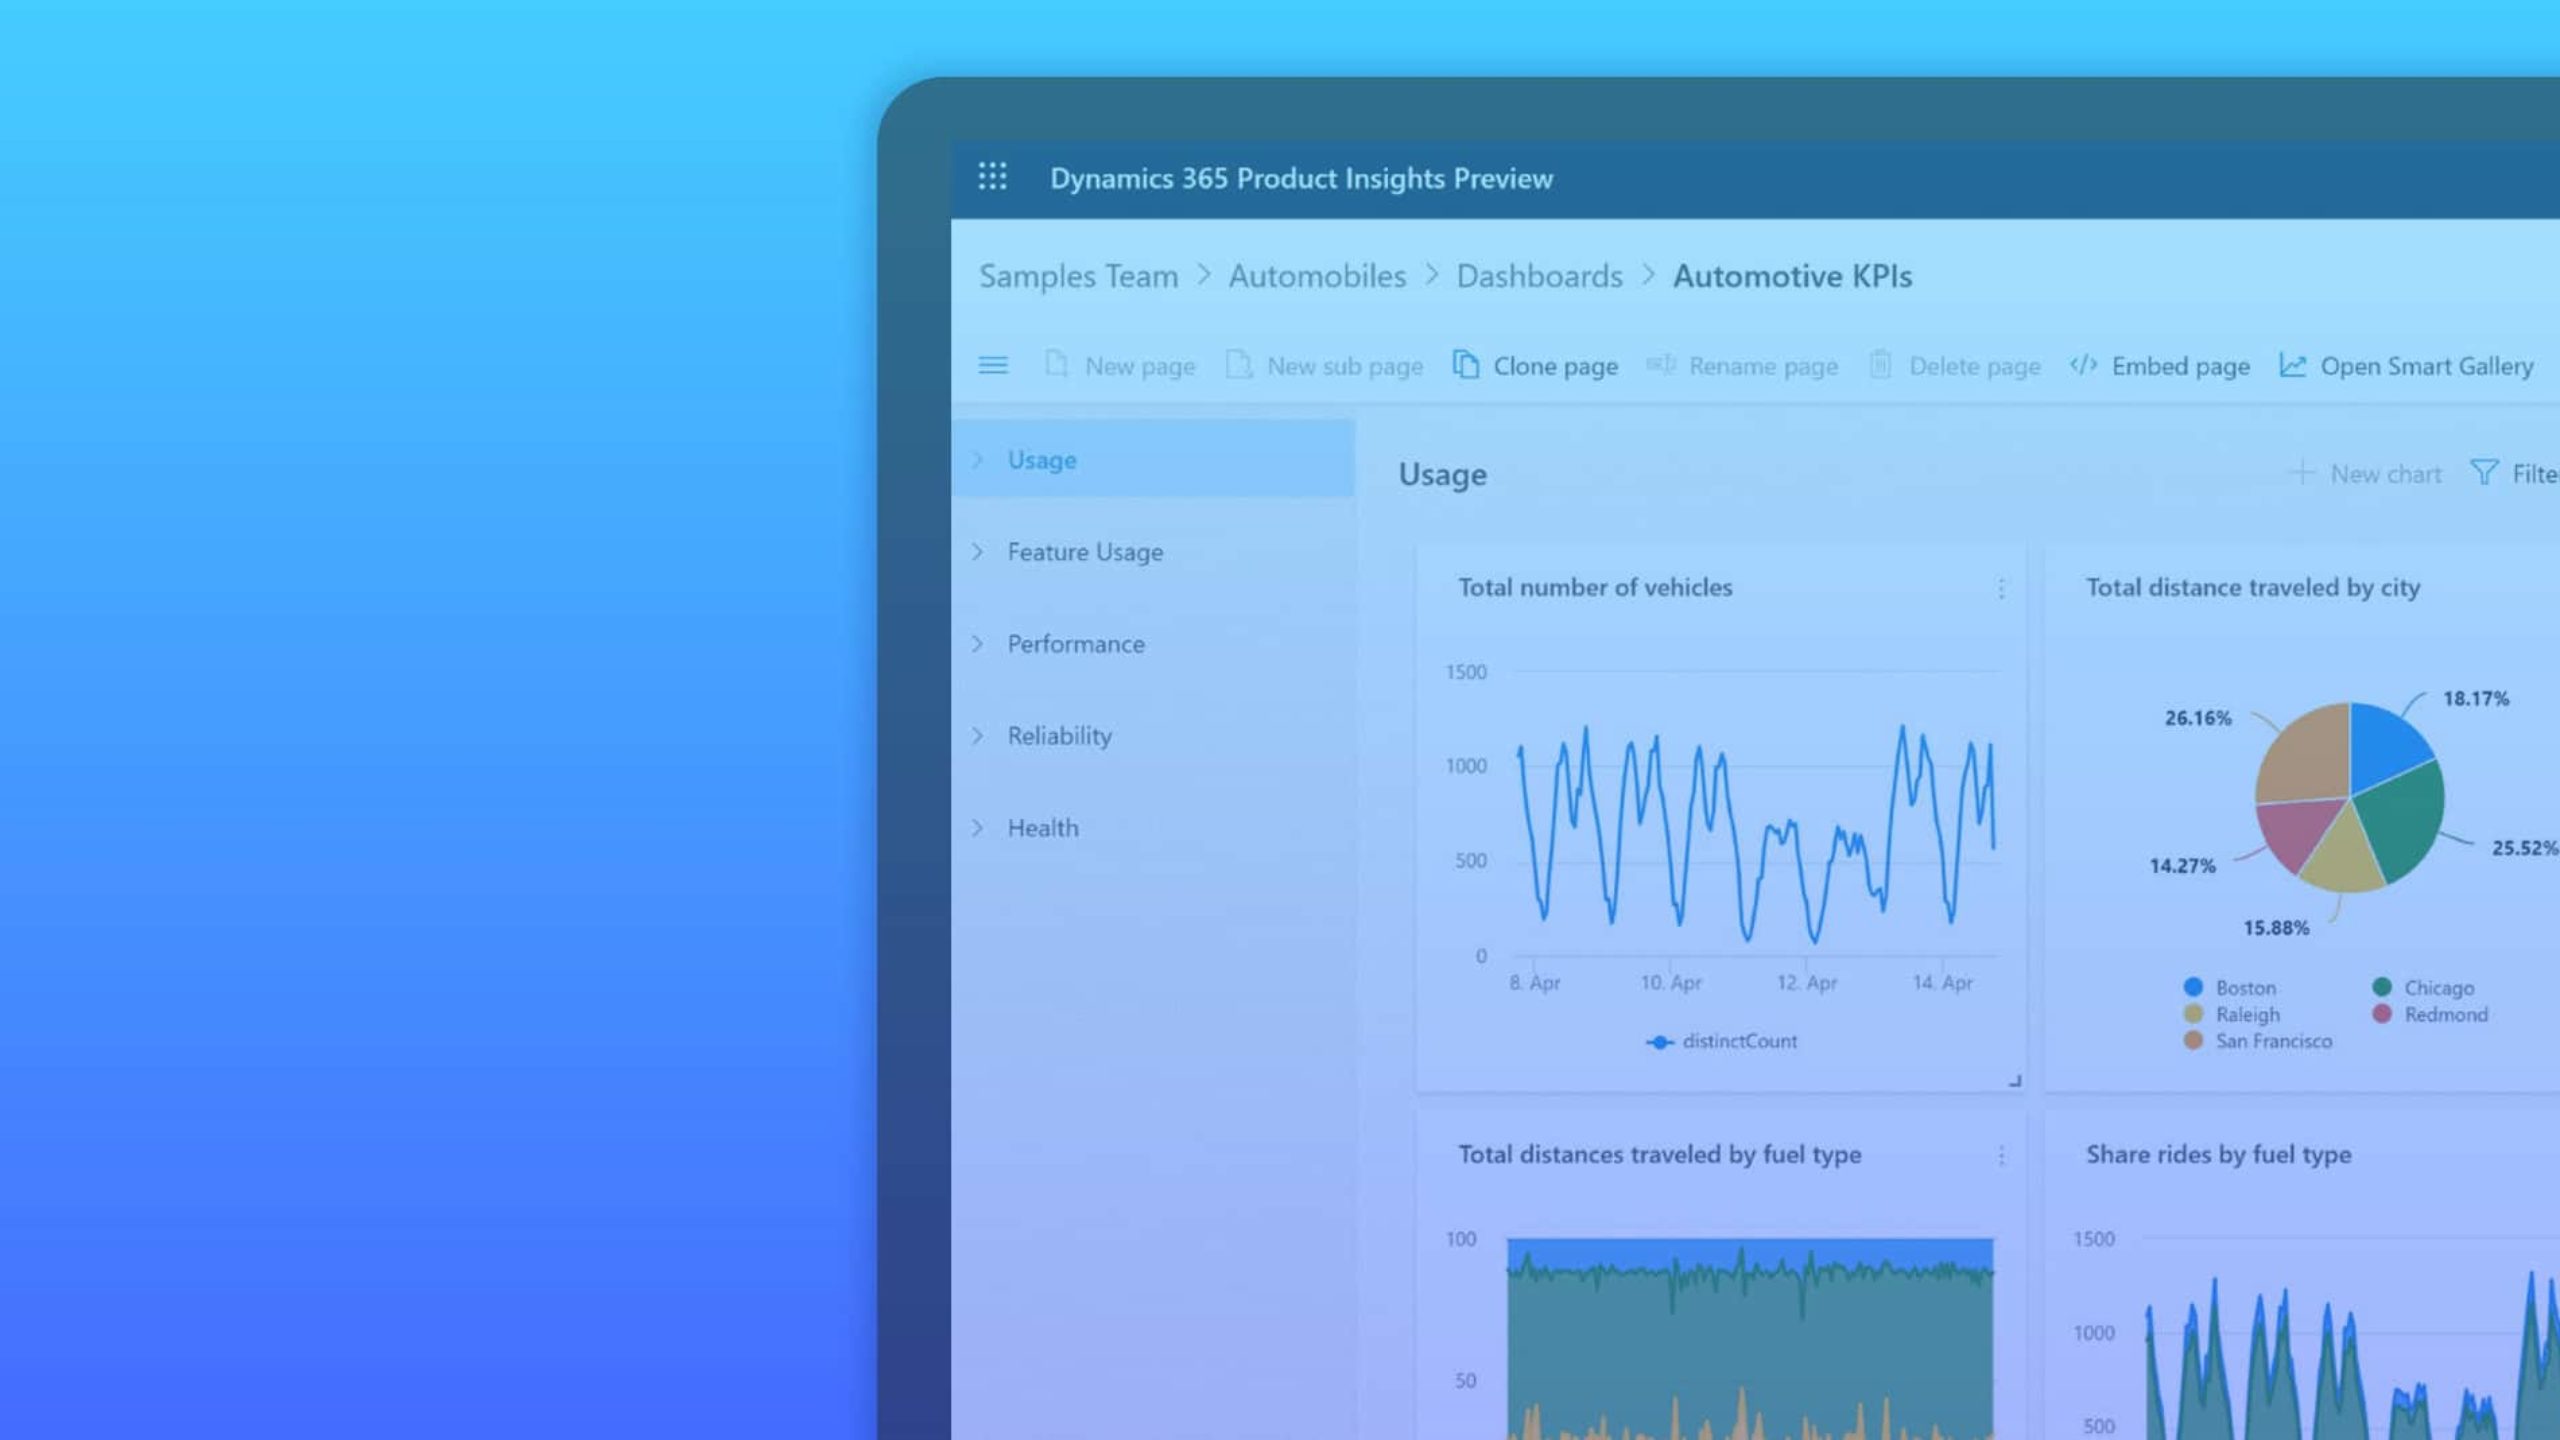Expand the Feature Usage section
2560x1440 pixels.
coord(978,550)
